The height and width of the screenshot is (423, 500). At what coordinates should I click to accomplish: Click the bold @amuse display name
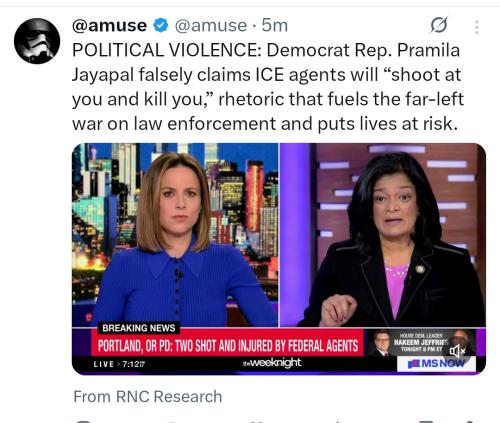pos(109,25)
